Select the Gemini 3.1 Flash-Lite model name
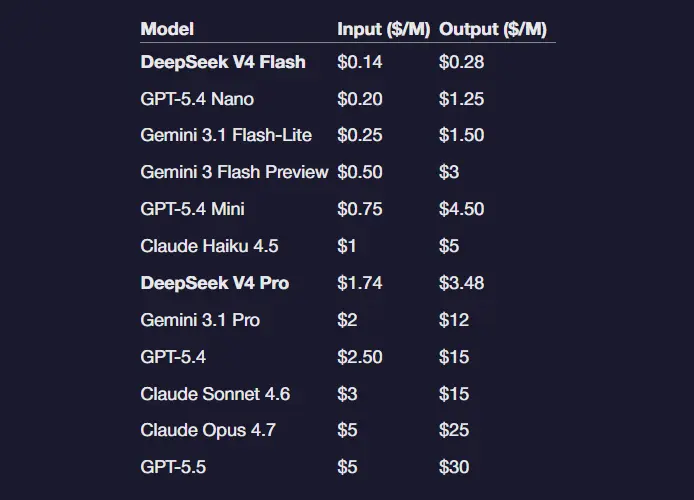This screenshot has height=500, width=694. [226, 136]
